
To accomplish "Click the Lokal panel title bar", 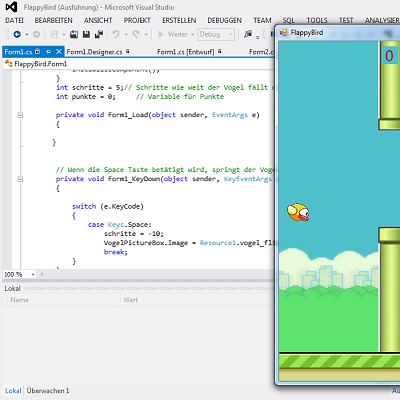I will [x=138, y=289].
